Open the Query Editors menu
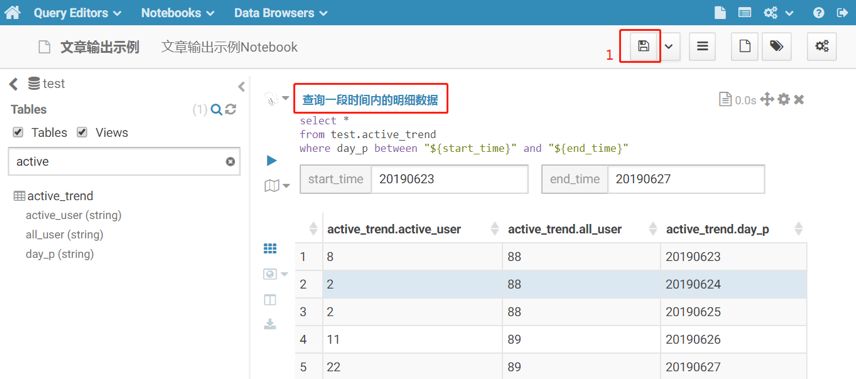 (78, 13)
